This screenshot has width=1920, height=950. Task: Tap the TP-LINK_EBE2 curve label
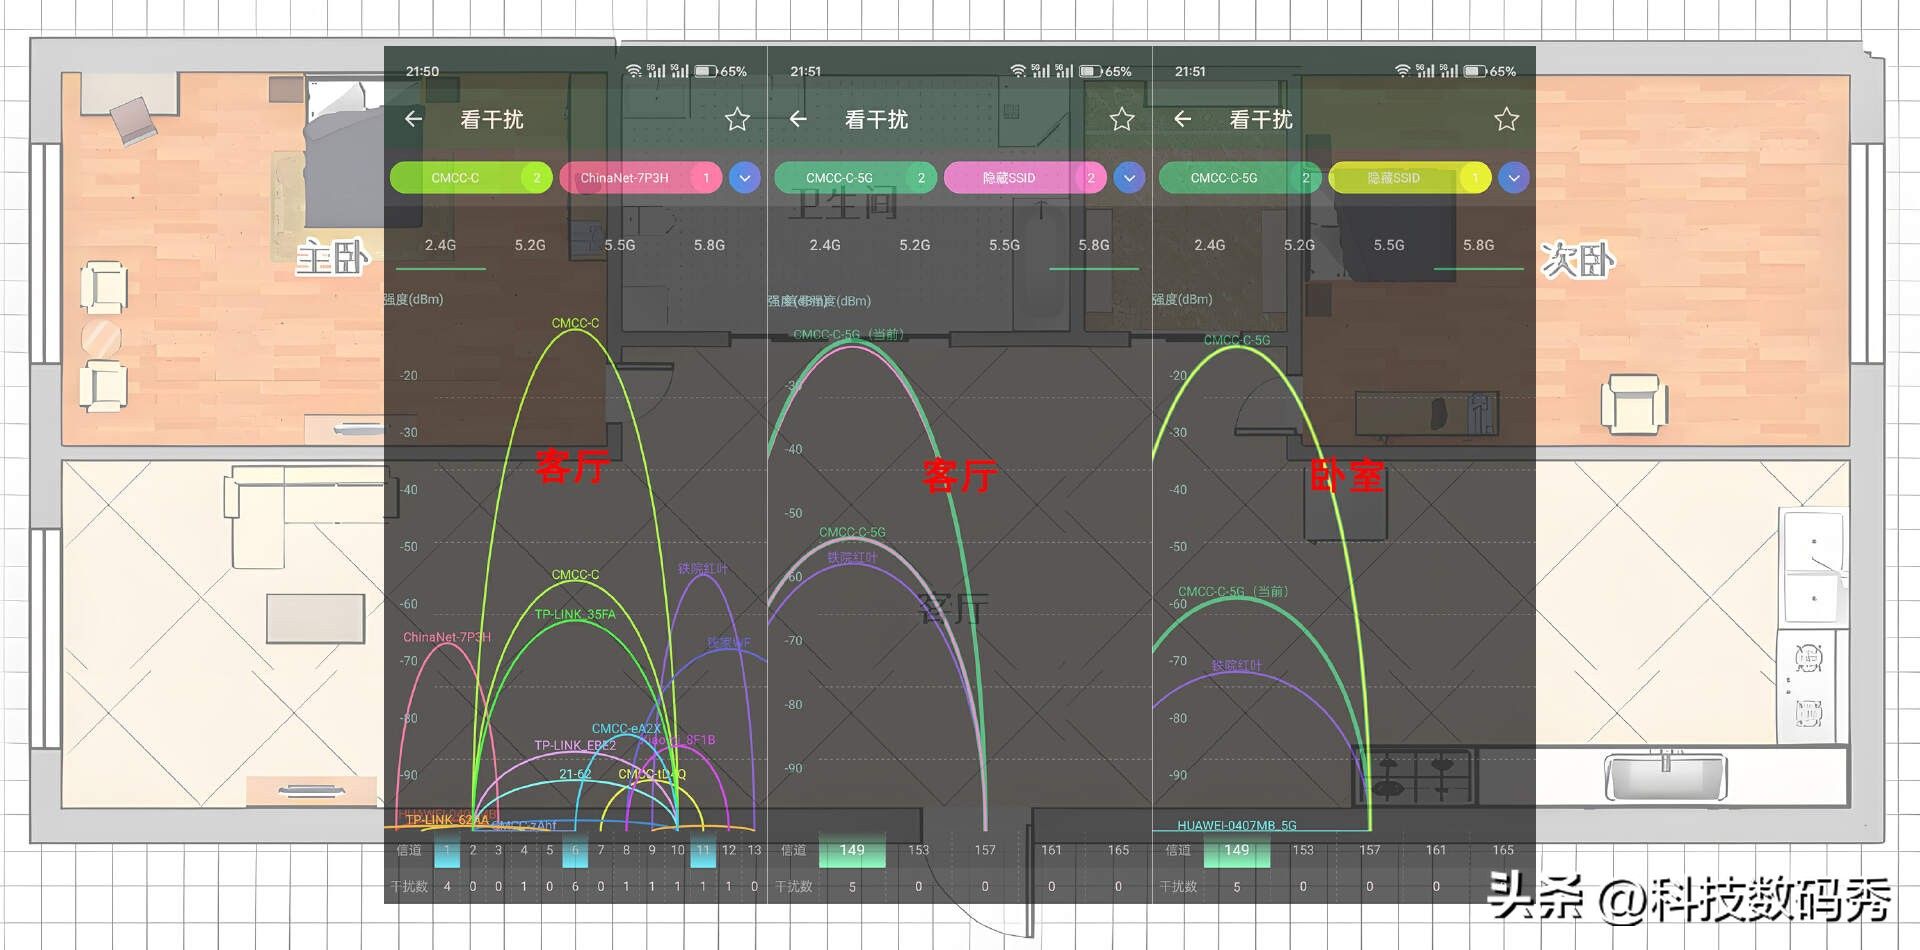point(575,746)
